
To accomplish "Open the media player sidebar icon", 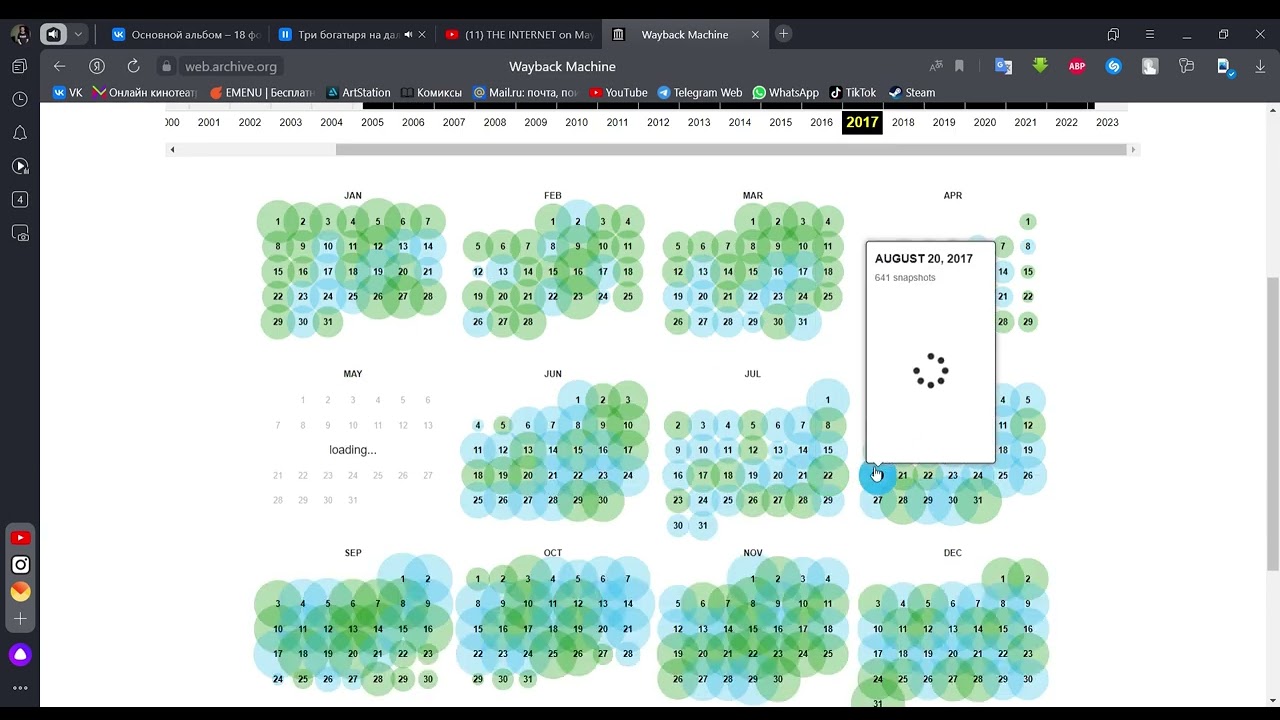I will point(20,166).
